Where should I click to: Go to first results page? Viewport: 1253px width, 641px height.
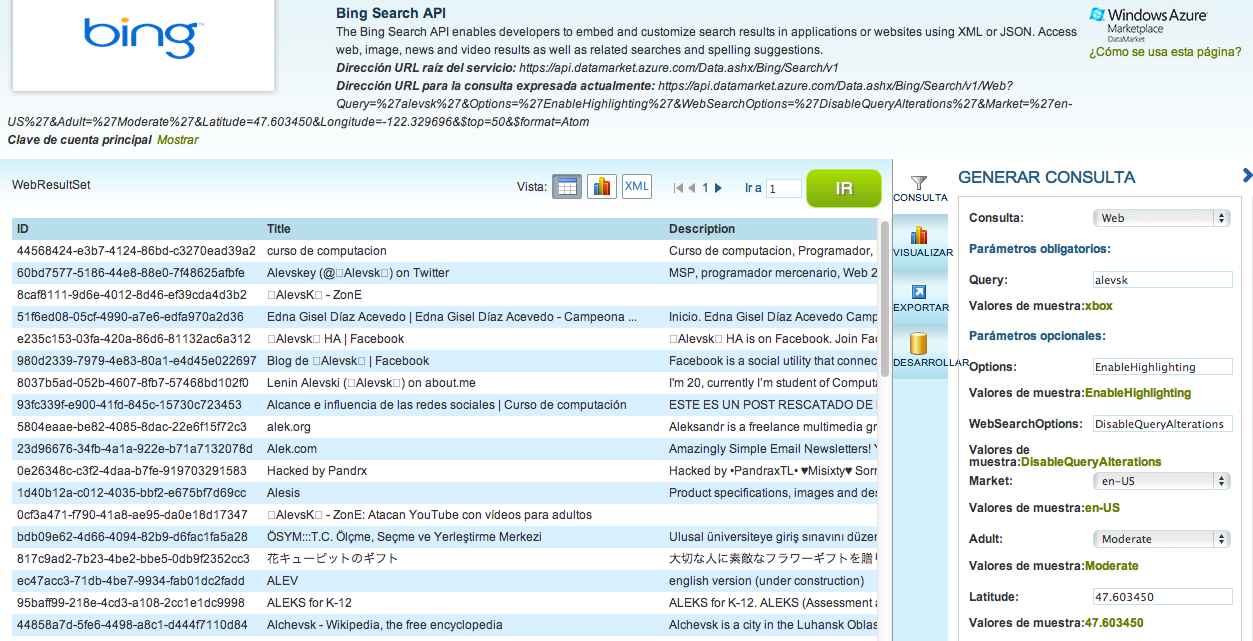click(680, 188)
